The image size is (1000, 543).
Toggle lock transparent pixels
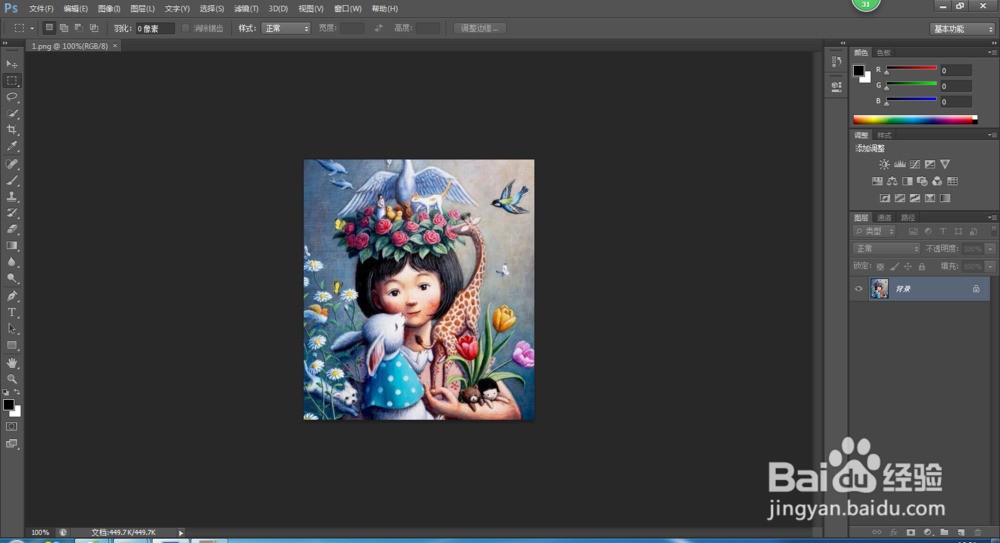point(880,267)
